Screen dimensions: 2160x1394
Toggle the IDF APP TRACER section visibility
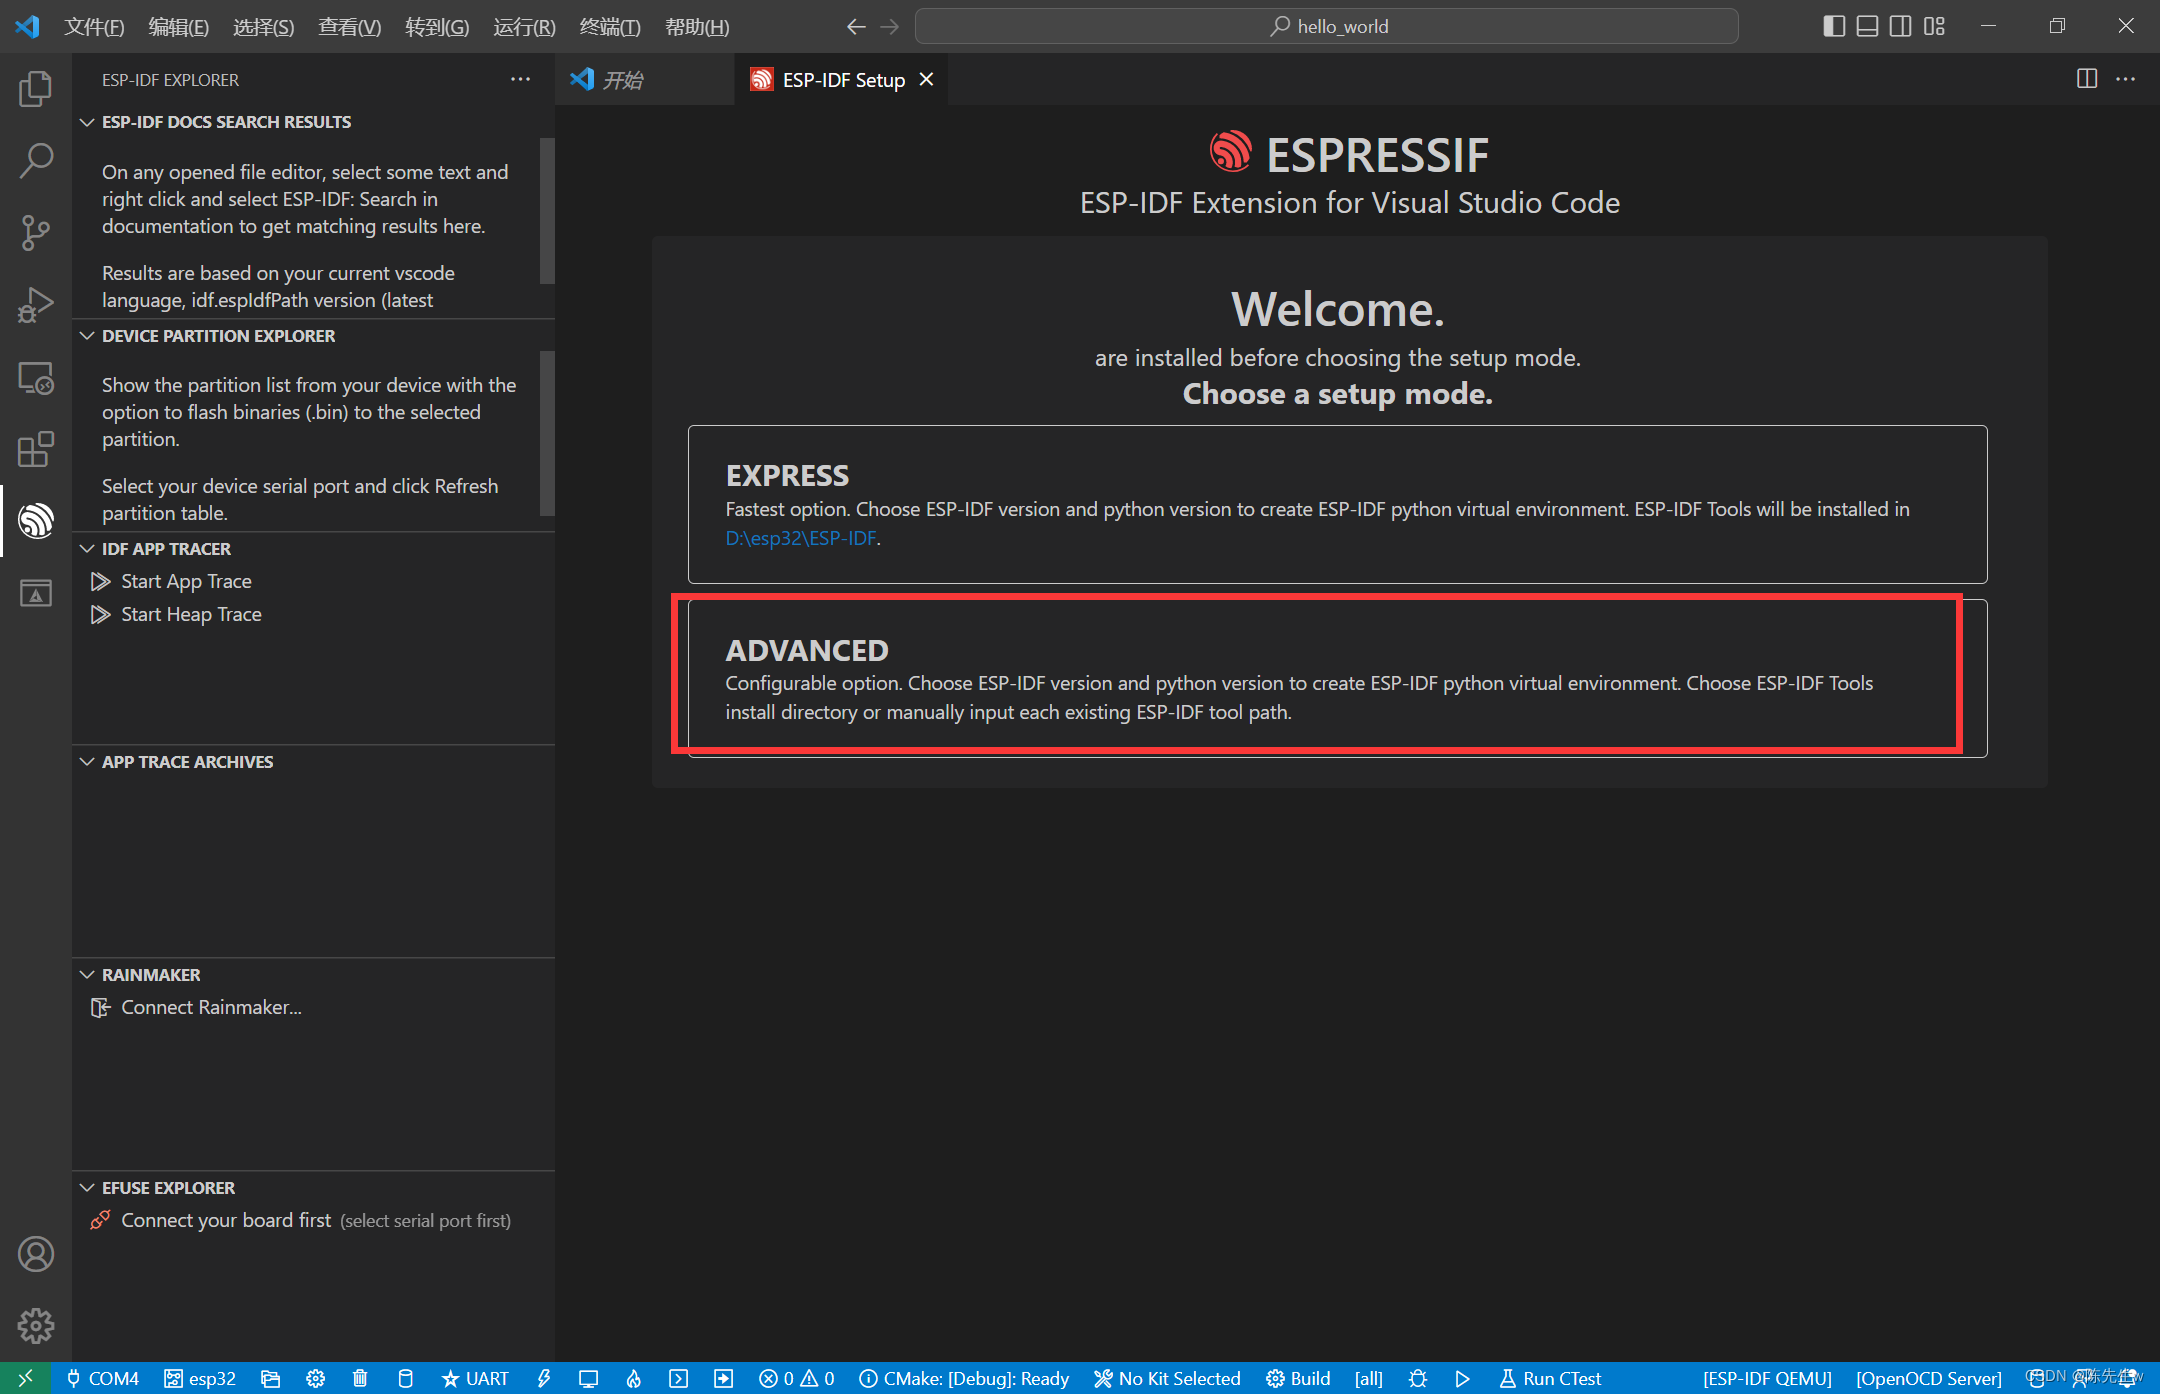tap(165, 548)
